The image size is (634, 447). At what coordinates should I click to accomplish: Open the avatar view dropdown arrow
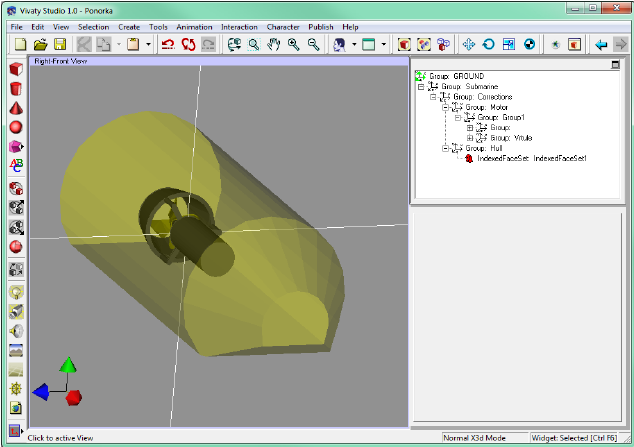pos(354,44)
